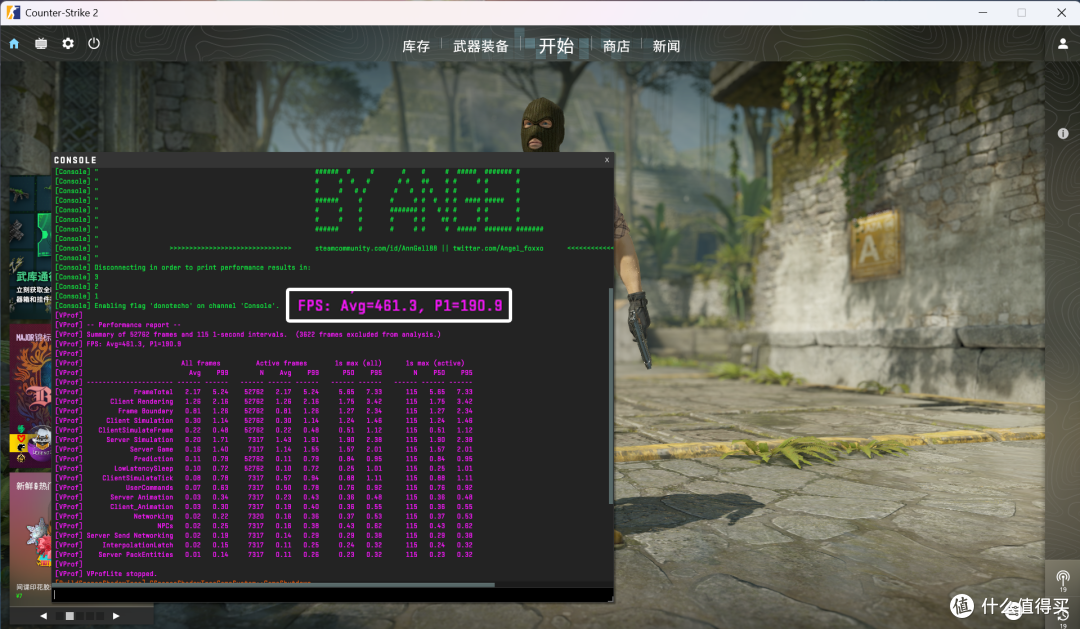Click the LowLatencySleep row label
Viewport: 1080px width, 629px height.
(144, 468)
